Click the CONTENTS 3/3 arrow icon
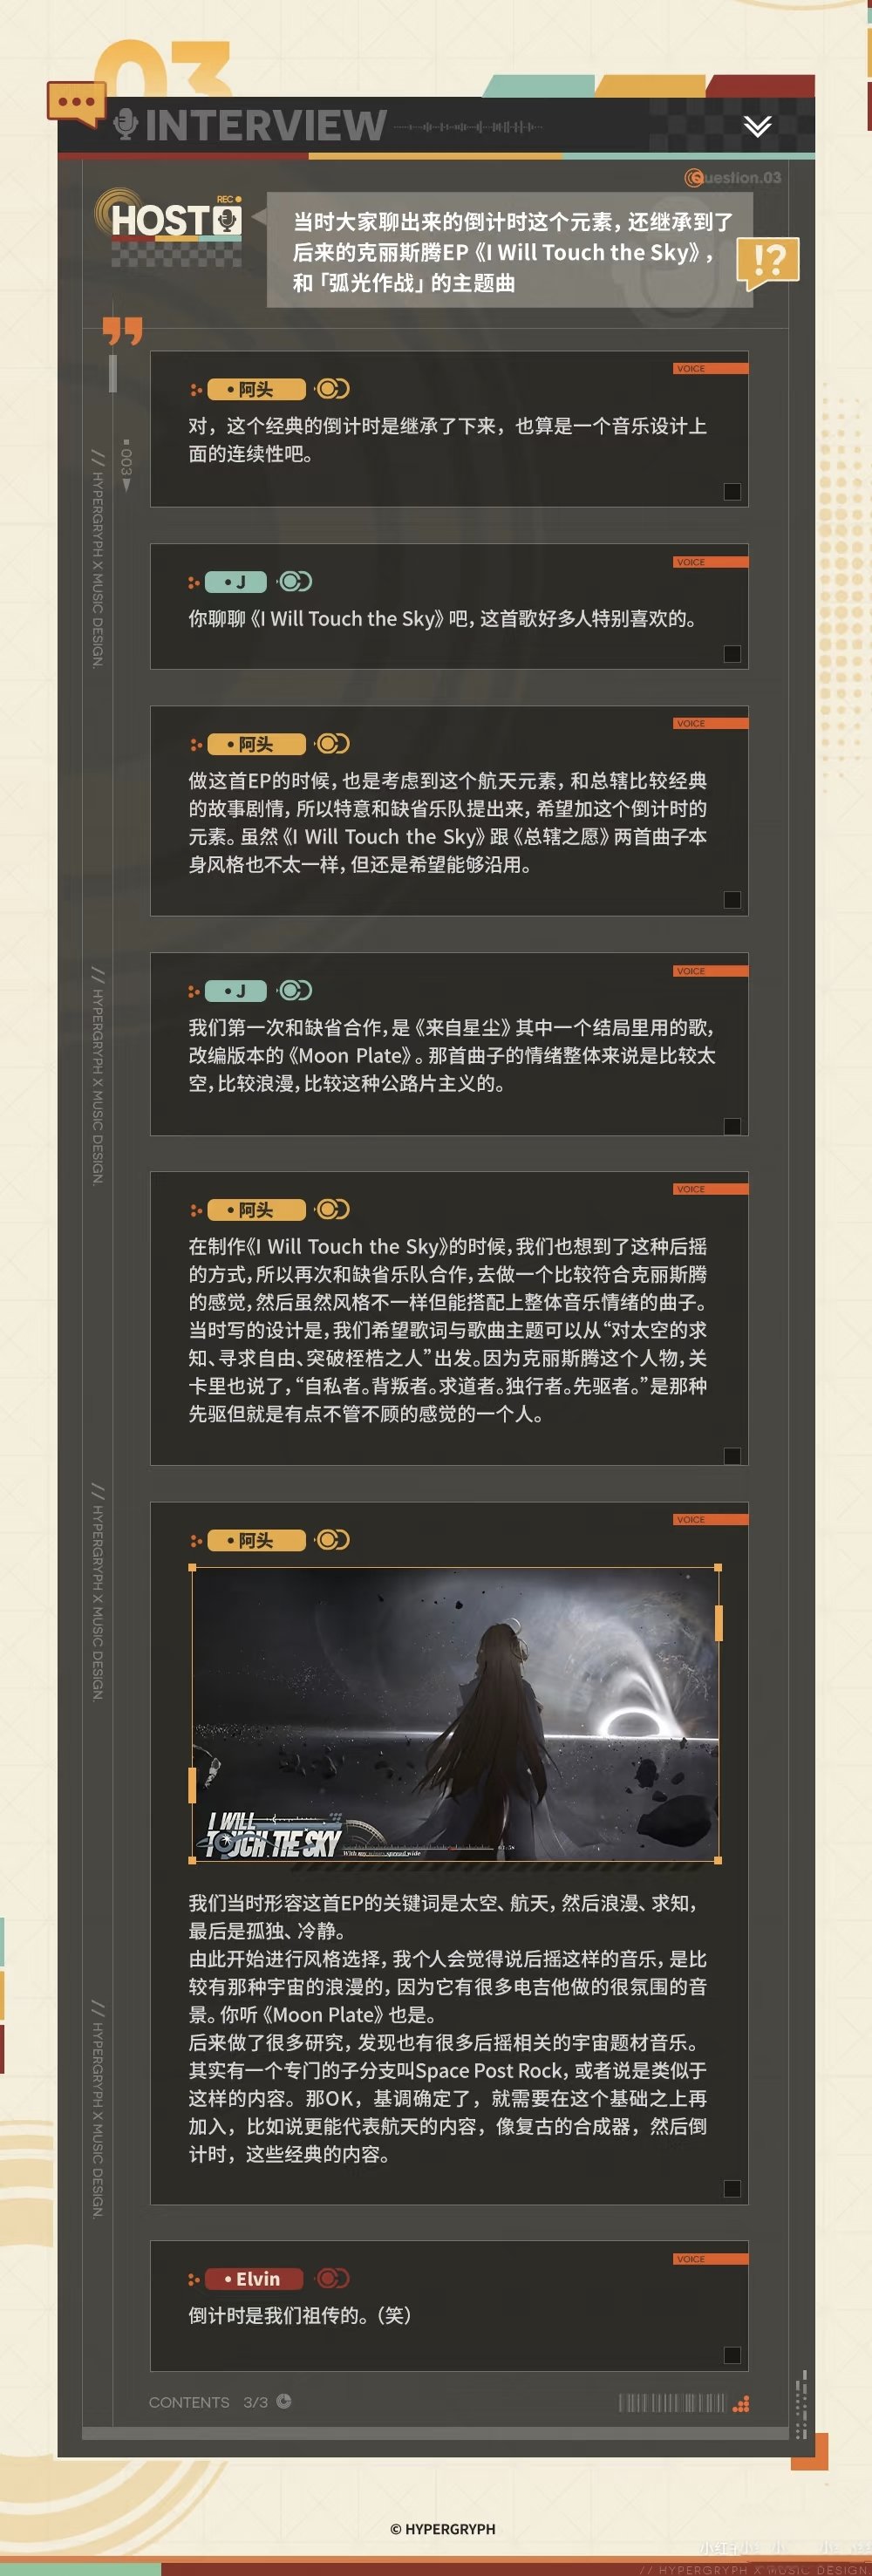This screenshot has width=872, height=2576. (x=284, y=2401)
